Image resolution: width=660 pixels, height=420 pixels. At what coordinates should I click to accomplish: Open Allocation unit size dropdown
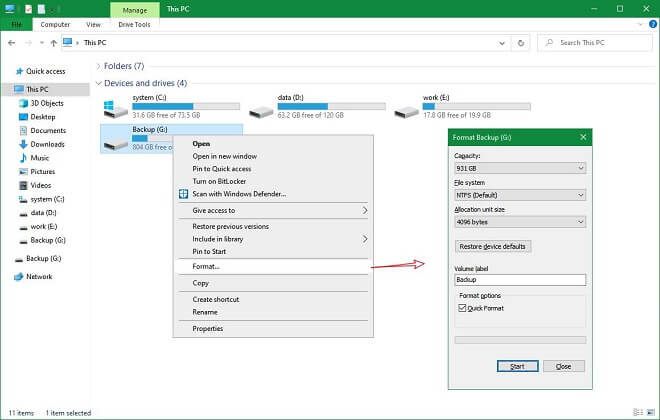(520, 222)
